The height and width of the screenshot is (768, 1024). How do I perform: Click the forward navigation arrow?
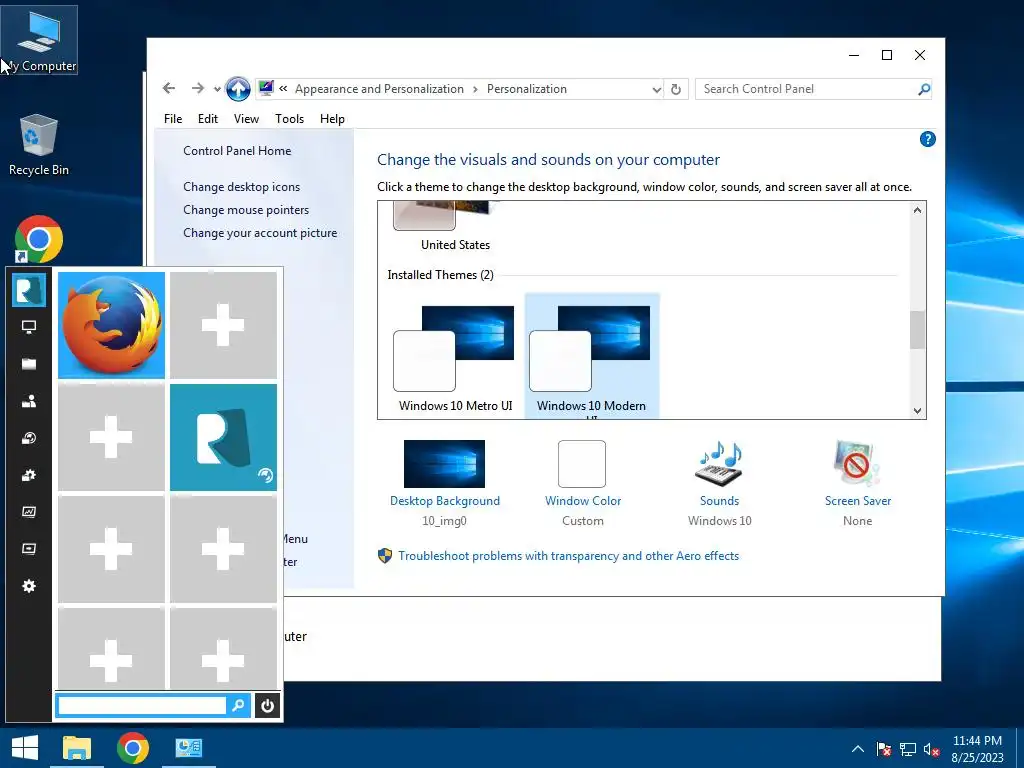197,88
